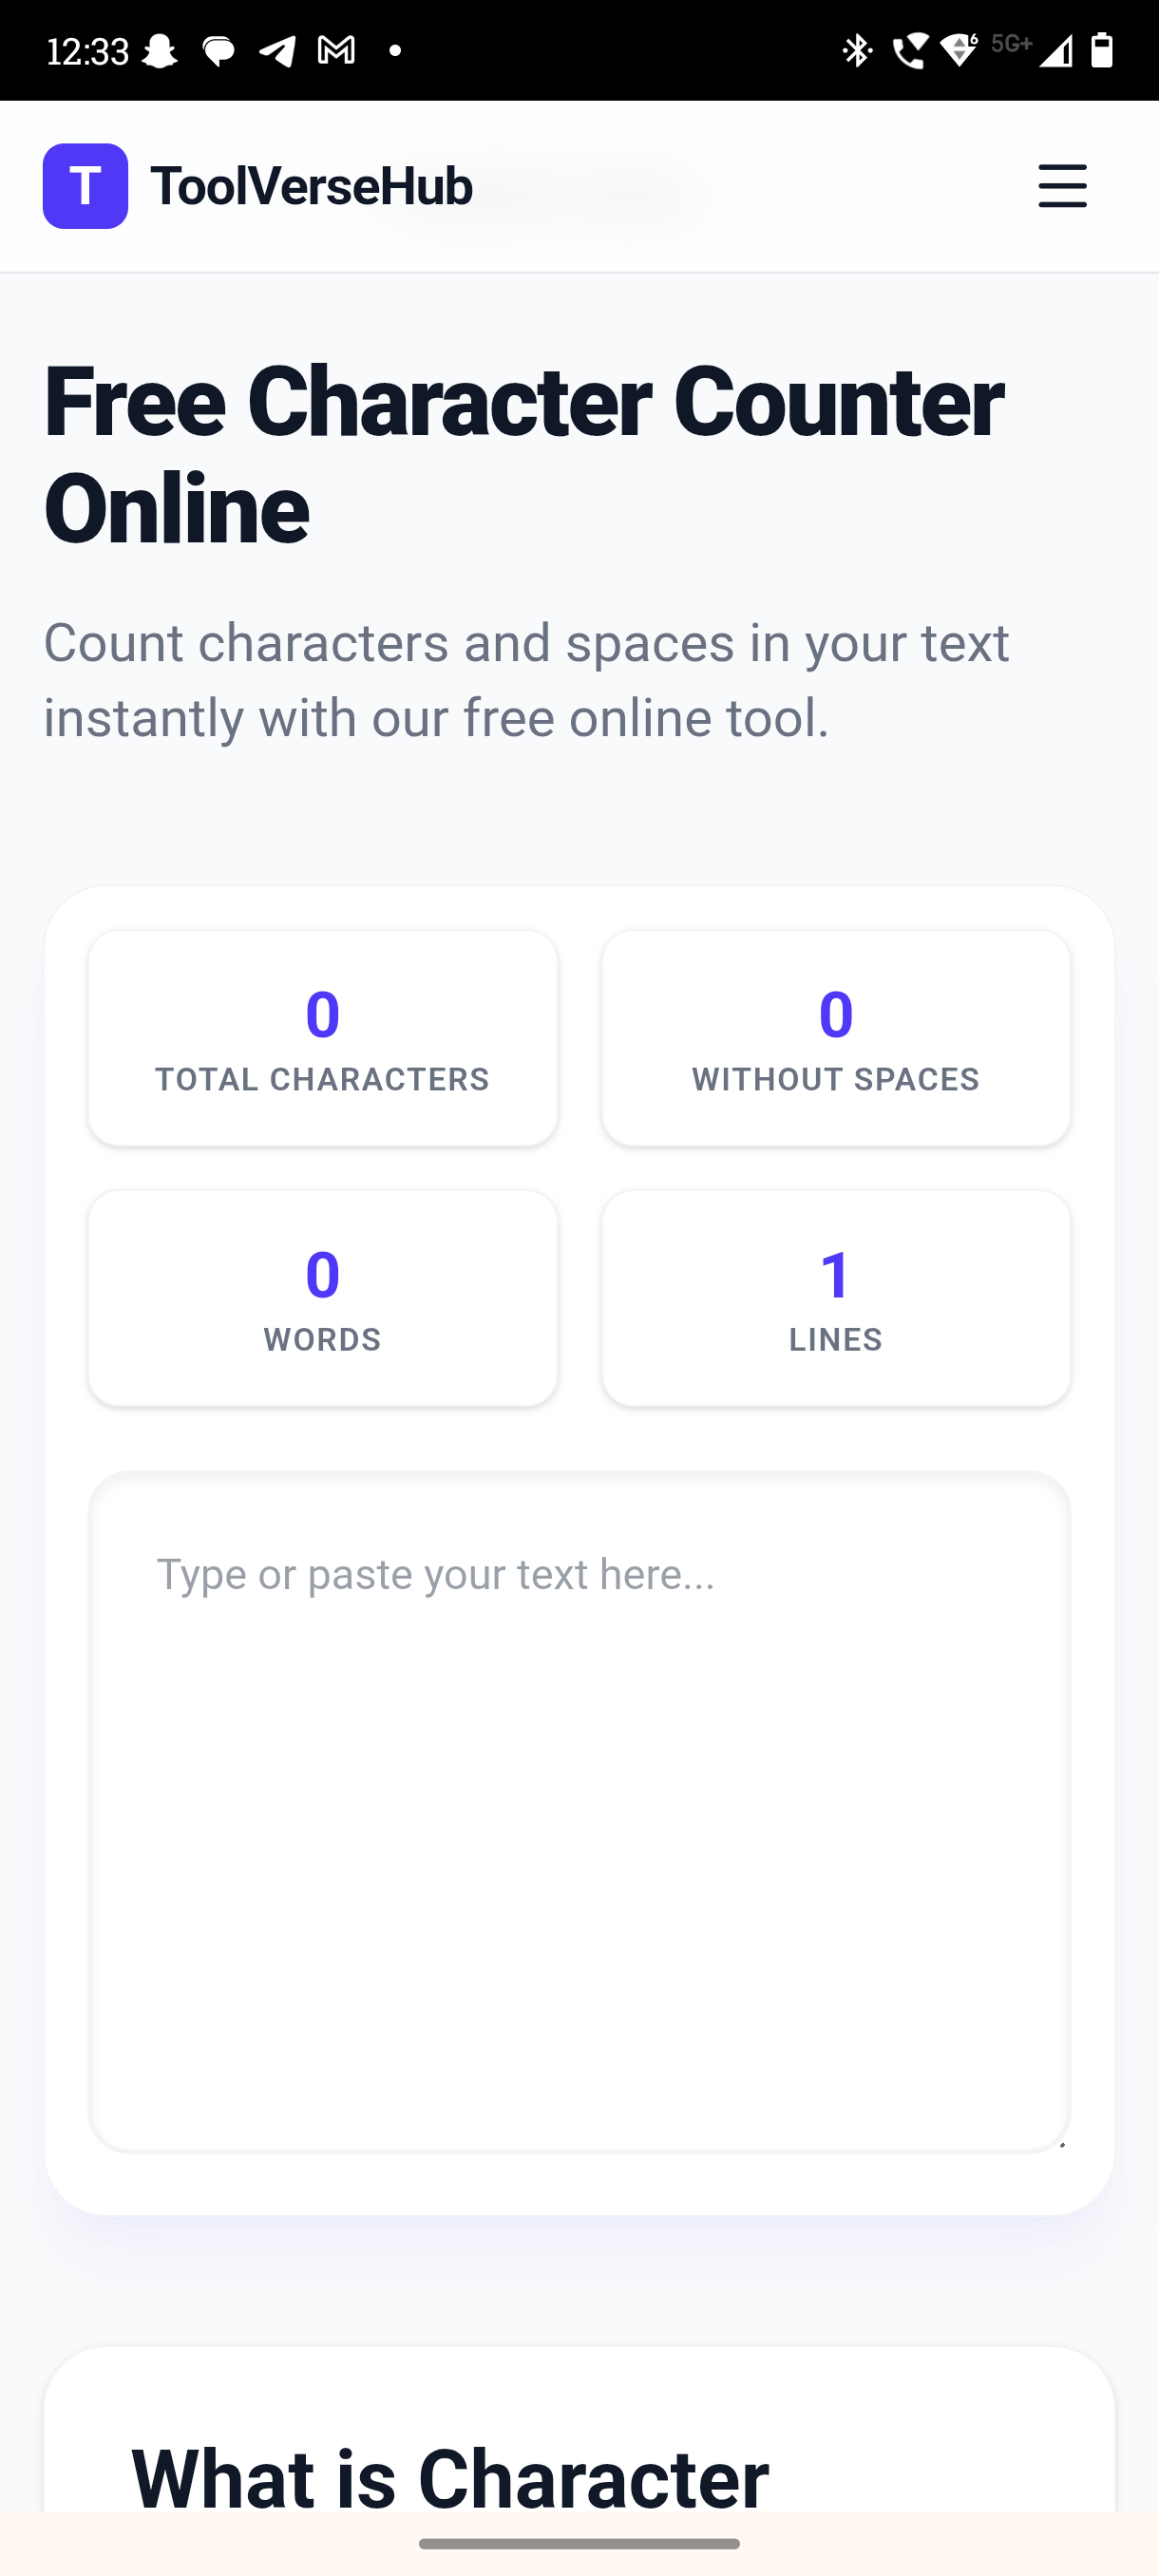Tap the Telegram notification icon
The width and height of the screenshot is (1159, 2576).
pyautogui.click(x=277, y=50)
